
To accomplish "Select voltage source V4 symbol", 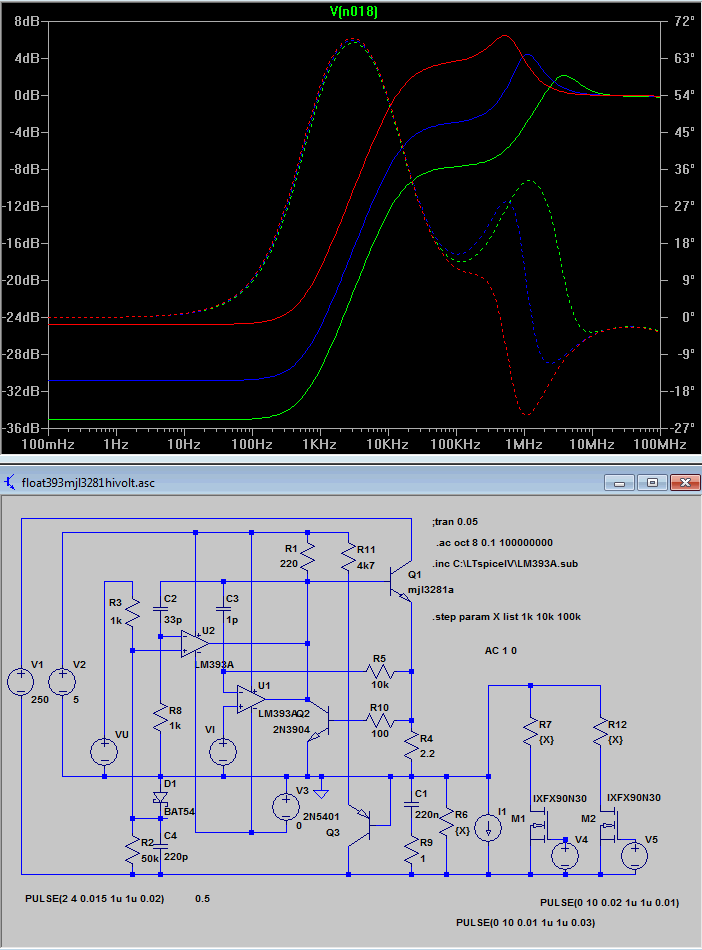I will coord(565,856).
